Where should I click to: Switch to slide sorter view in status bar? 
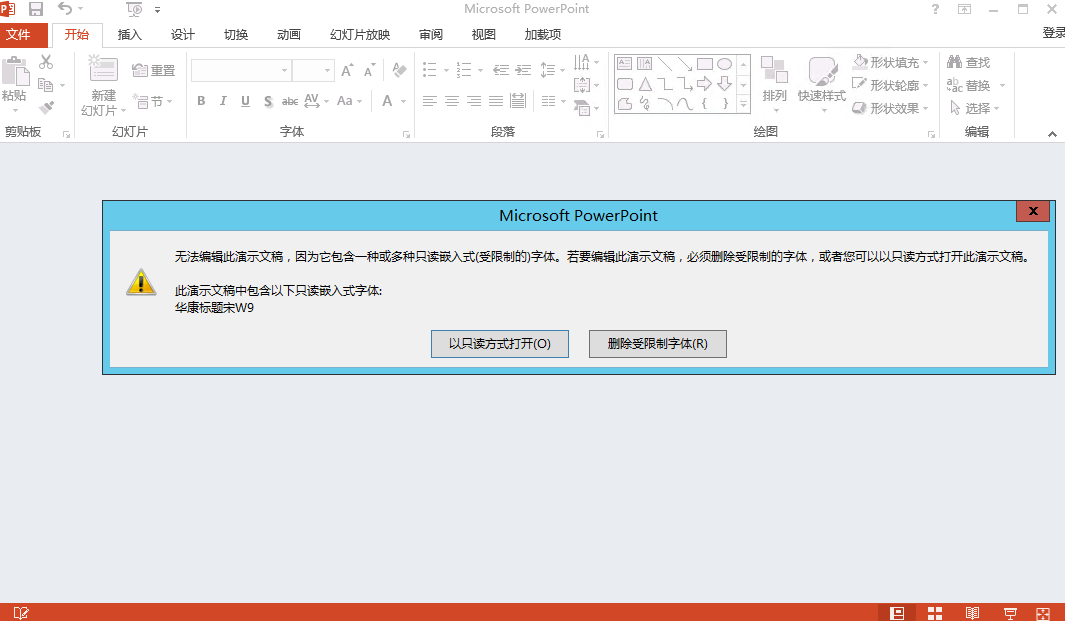[x=935, y=613]
